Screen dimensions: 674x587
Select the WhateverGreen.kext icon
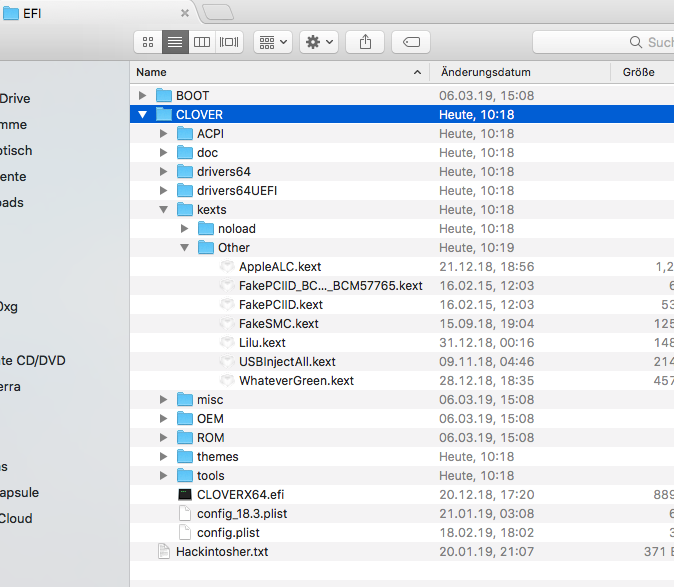[227, 380]
